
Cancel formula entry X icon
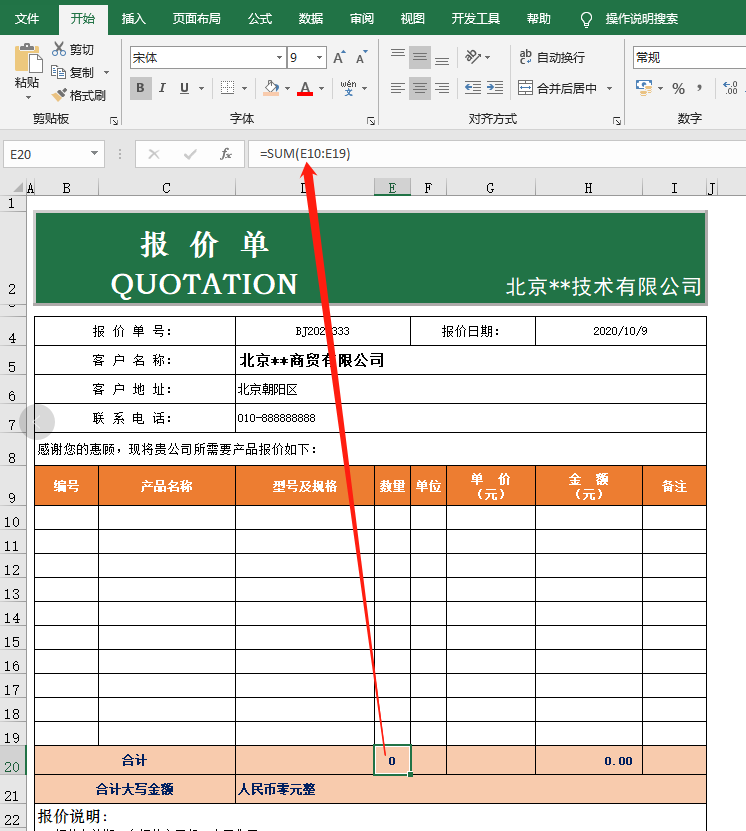pos(154,154)
